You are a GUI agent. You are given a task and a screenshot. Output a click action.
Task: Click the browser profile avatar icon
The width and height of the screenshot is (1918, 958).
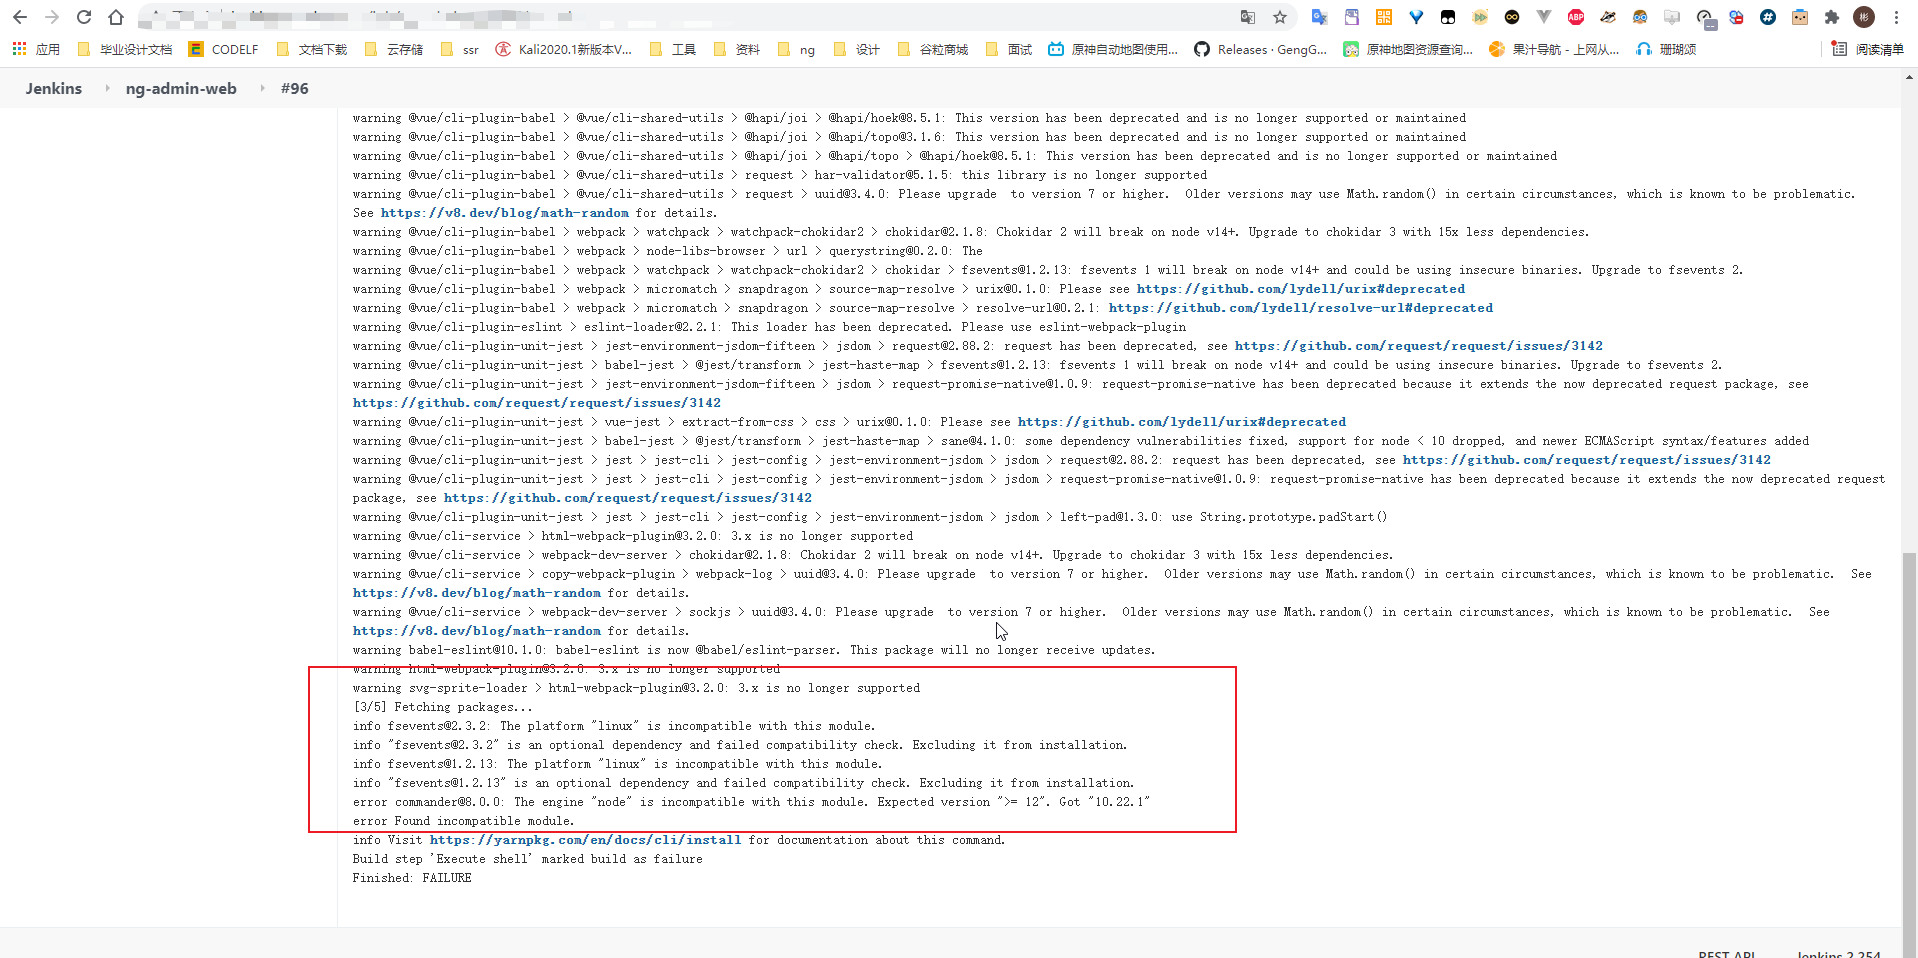click(1863, 17)
